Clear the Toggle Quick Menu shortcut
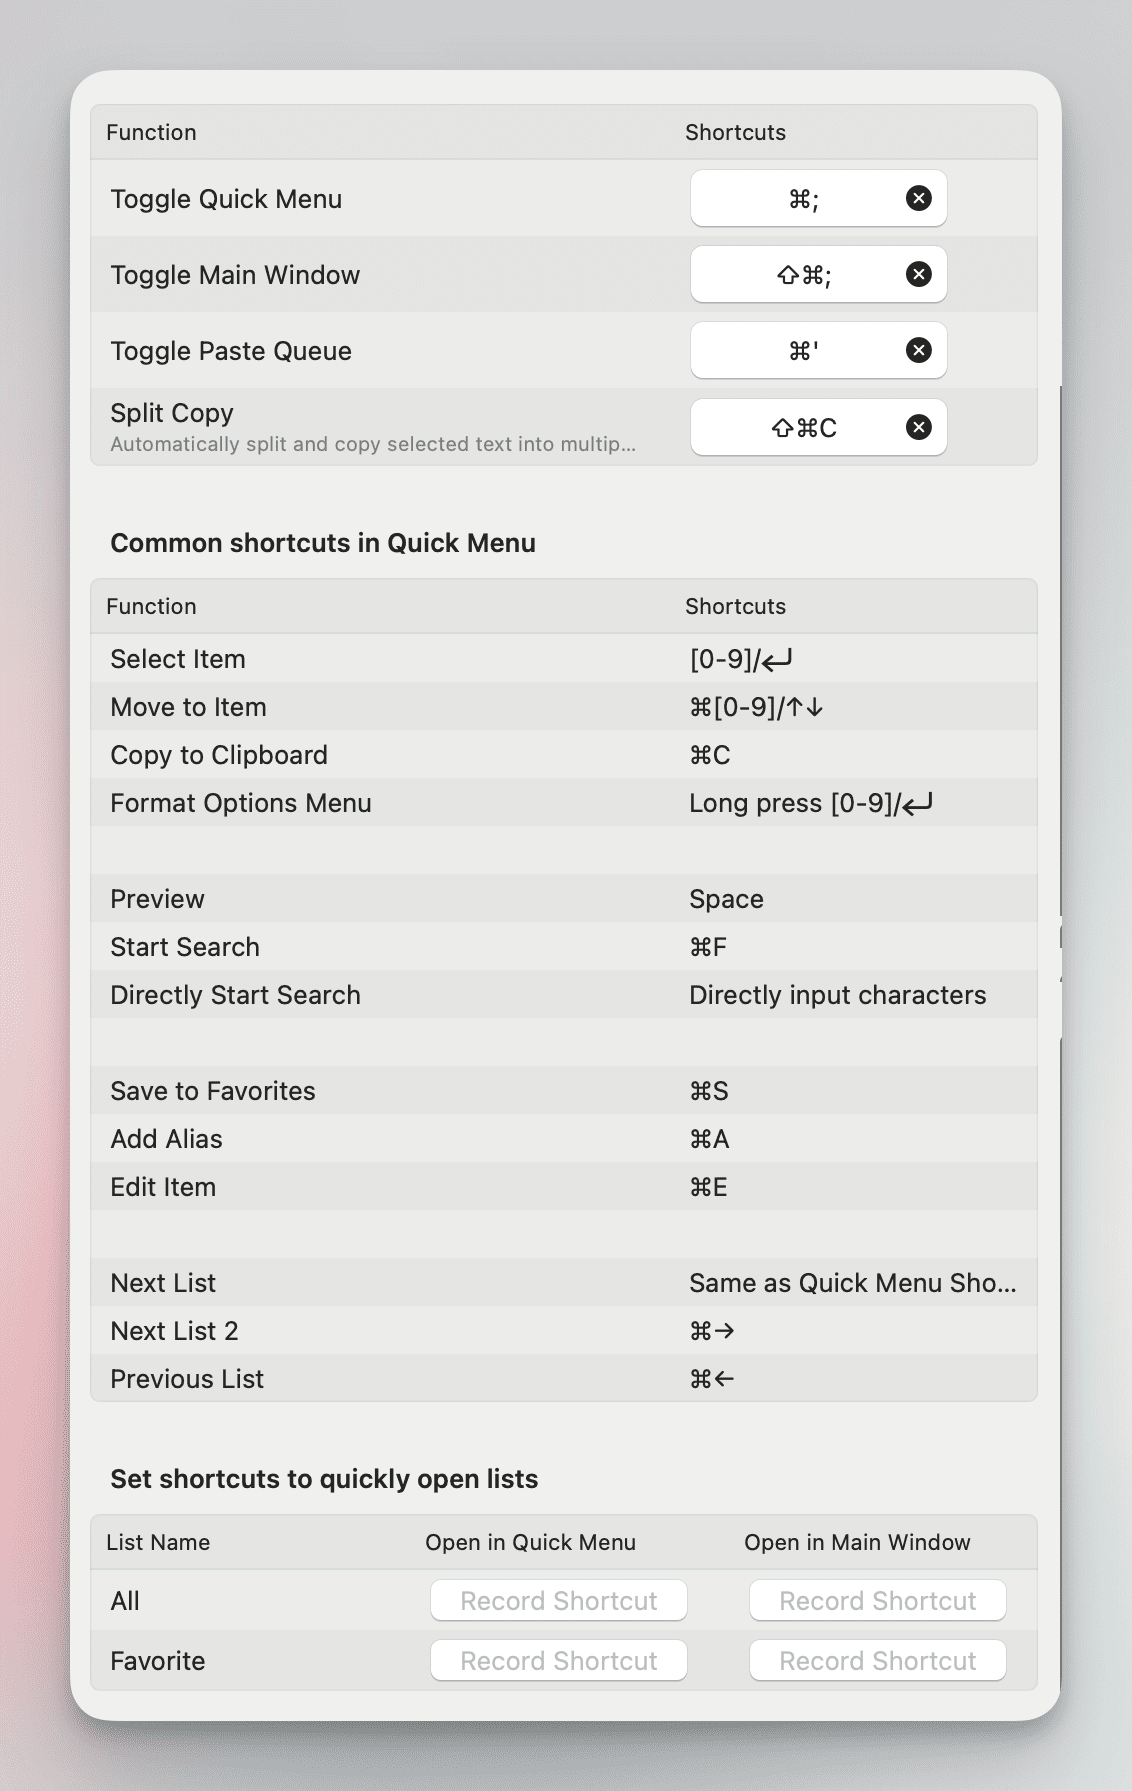 pos(918,199)
